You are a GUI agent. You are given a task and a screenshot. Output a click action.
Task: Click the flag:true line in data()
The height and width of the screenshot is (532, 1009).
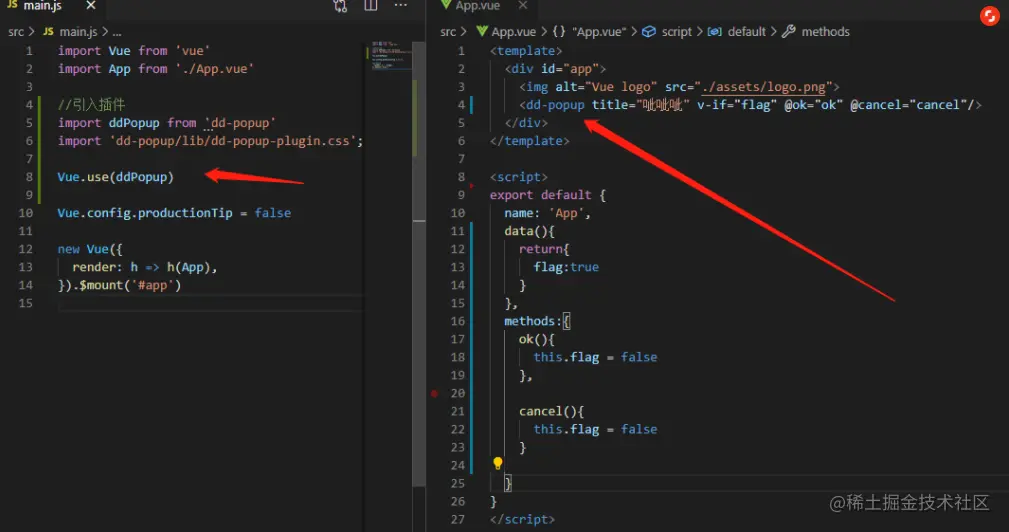pos(566,267)
